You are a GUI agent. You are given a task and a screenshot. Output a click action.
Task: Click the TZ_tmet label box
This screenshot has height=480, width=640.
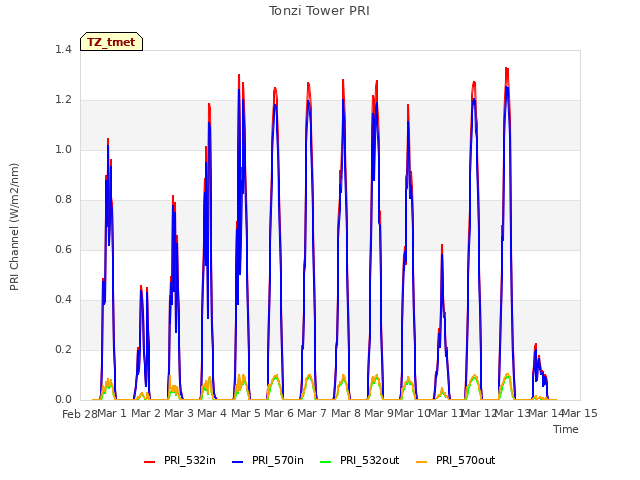coord(111,42)
